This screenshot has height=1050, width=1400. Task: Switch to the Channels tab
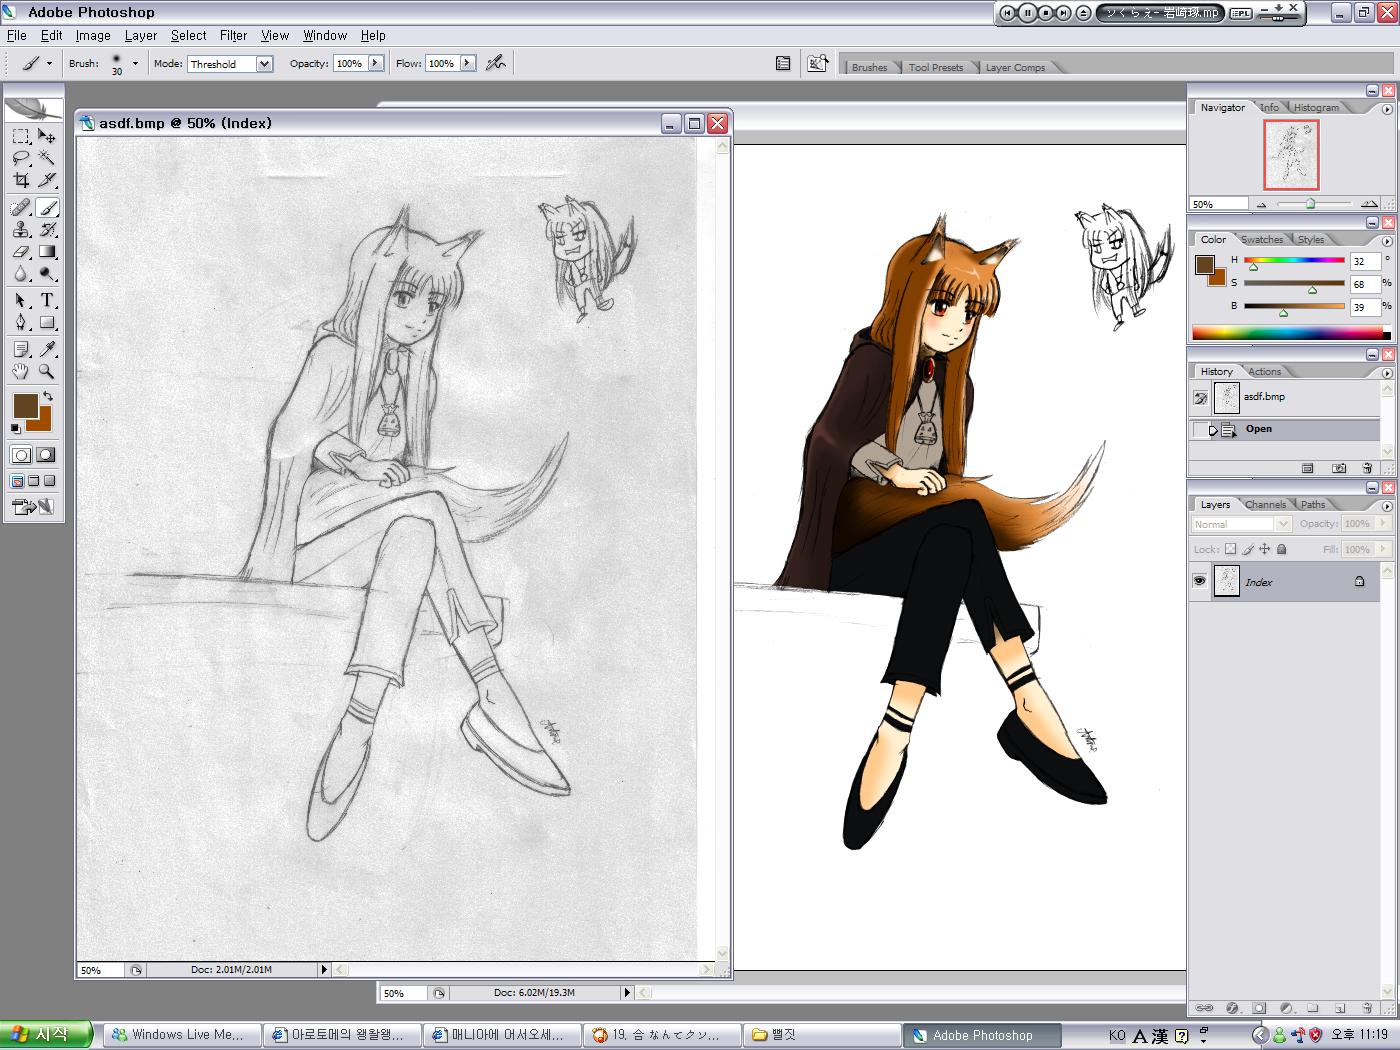click(1265, 504)
